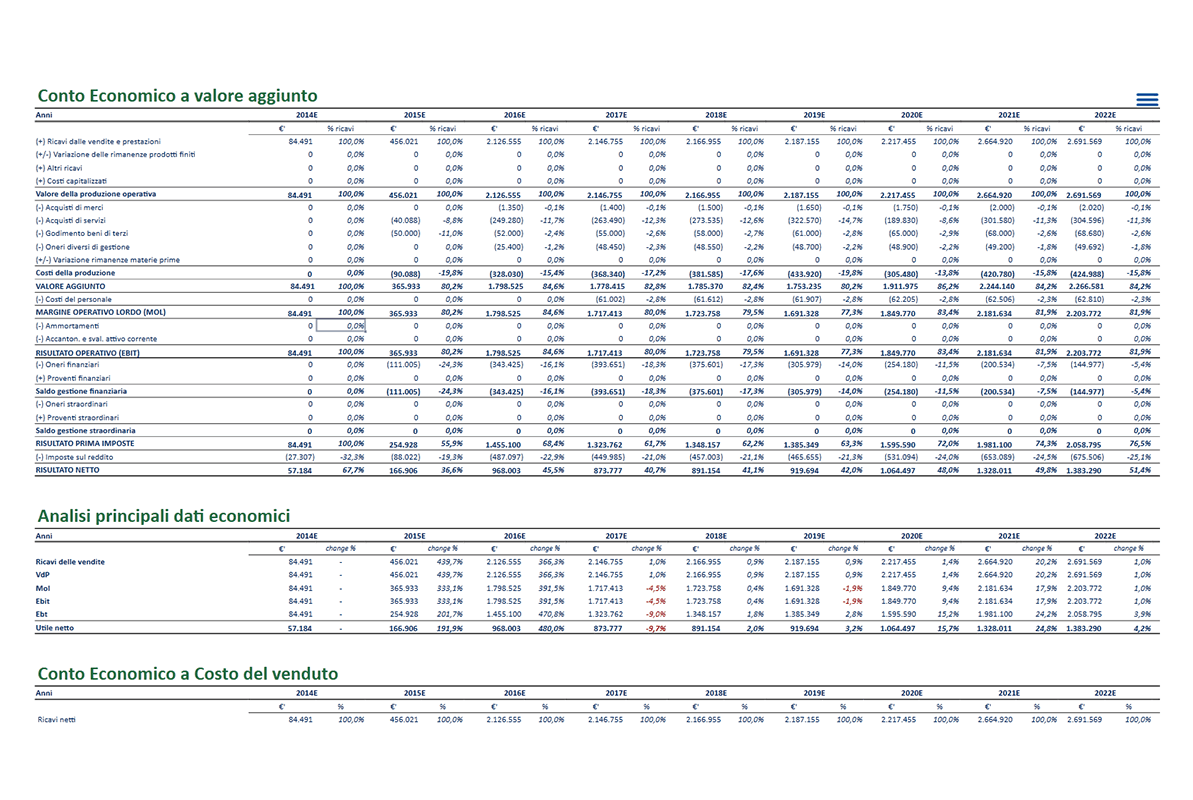Image resolution: width=1193 pixels, height=800 pixels.
Task: Select the 'Analisi principali dati economici' heading
Action: [164, 516]
